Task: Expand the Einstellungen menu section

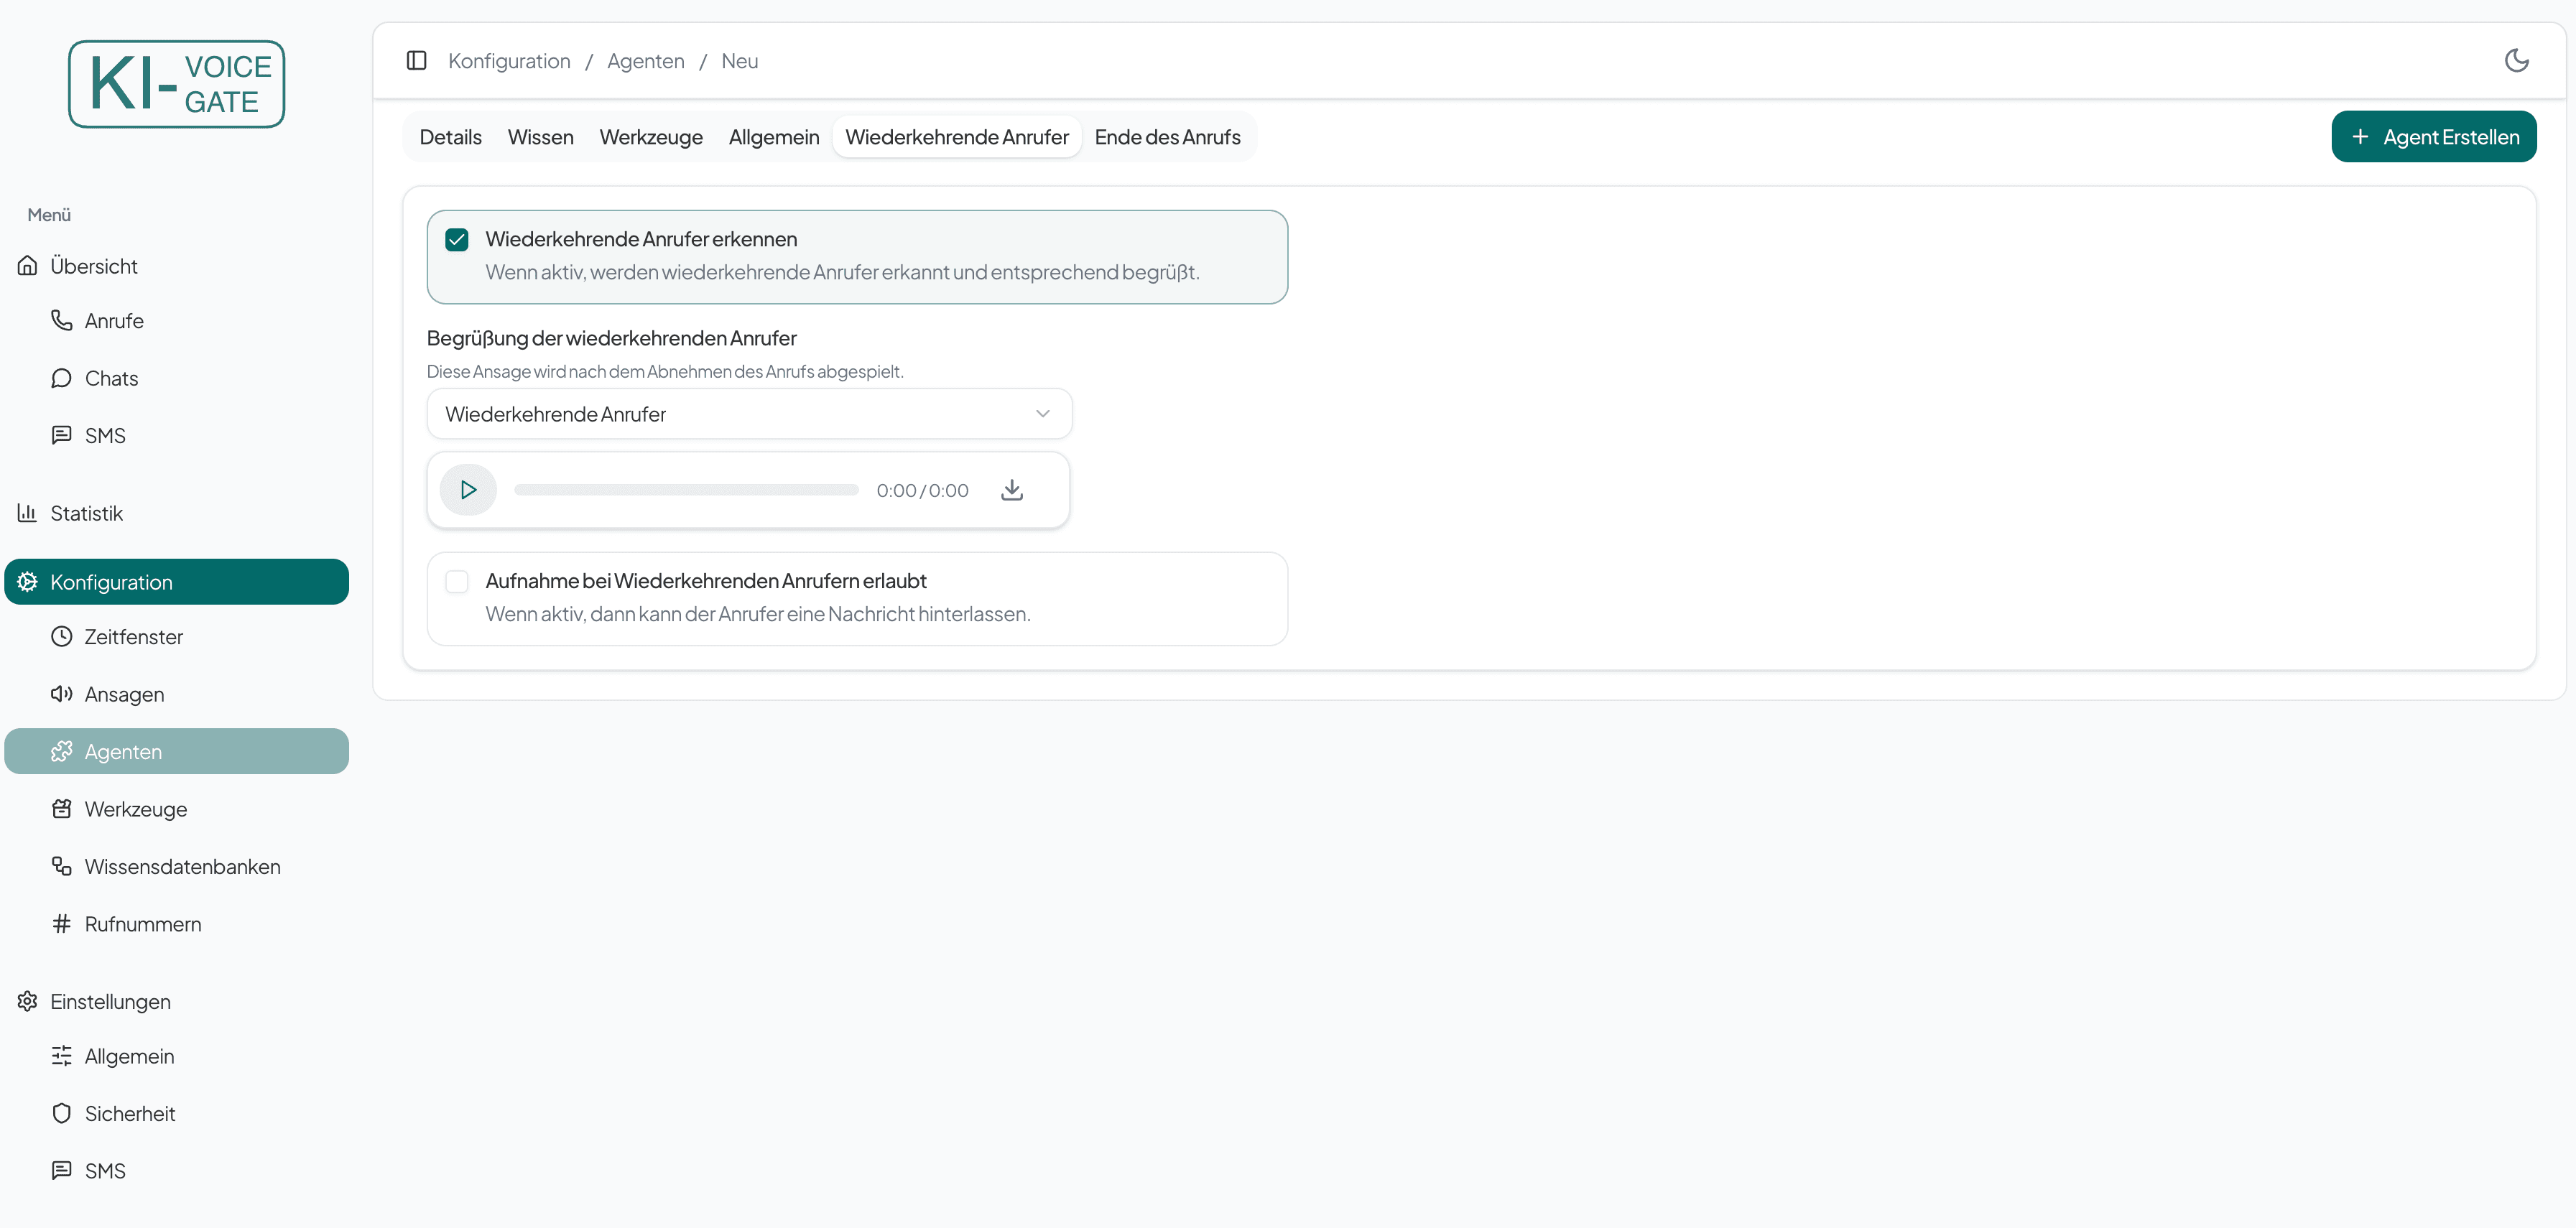Action: coord(110,1002)
